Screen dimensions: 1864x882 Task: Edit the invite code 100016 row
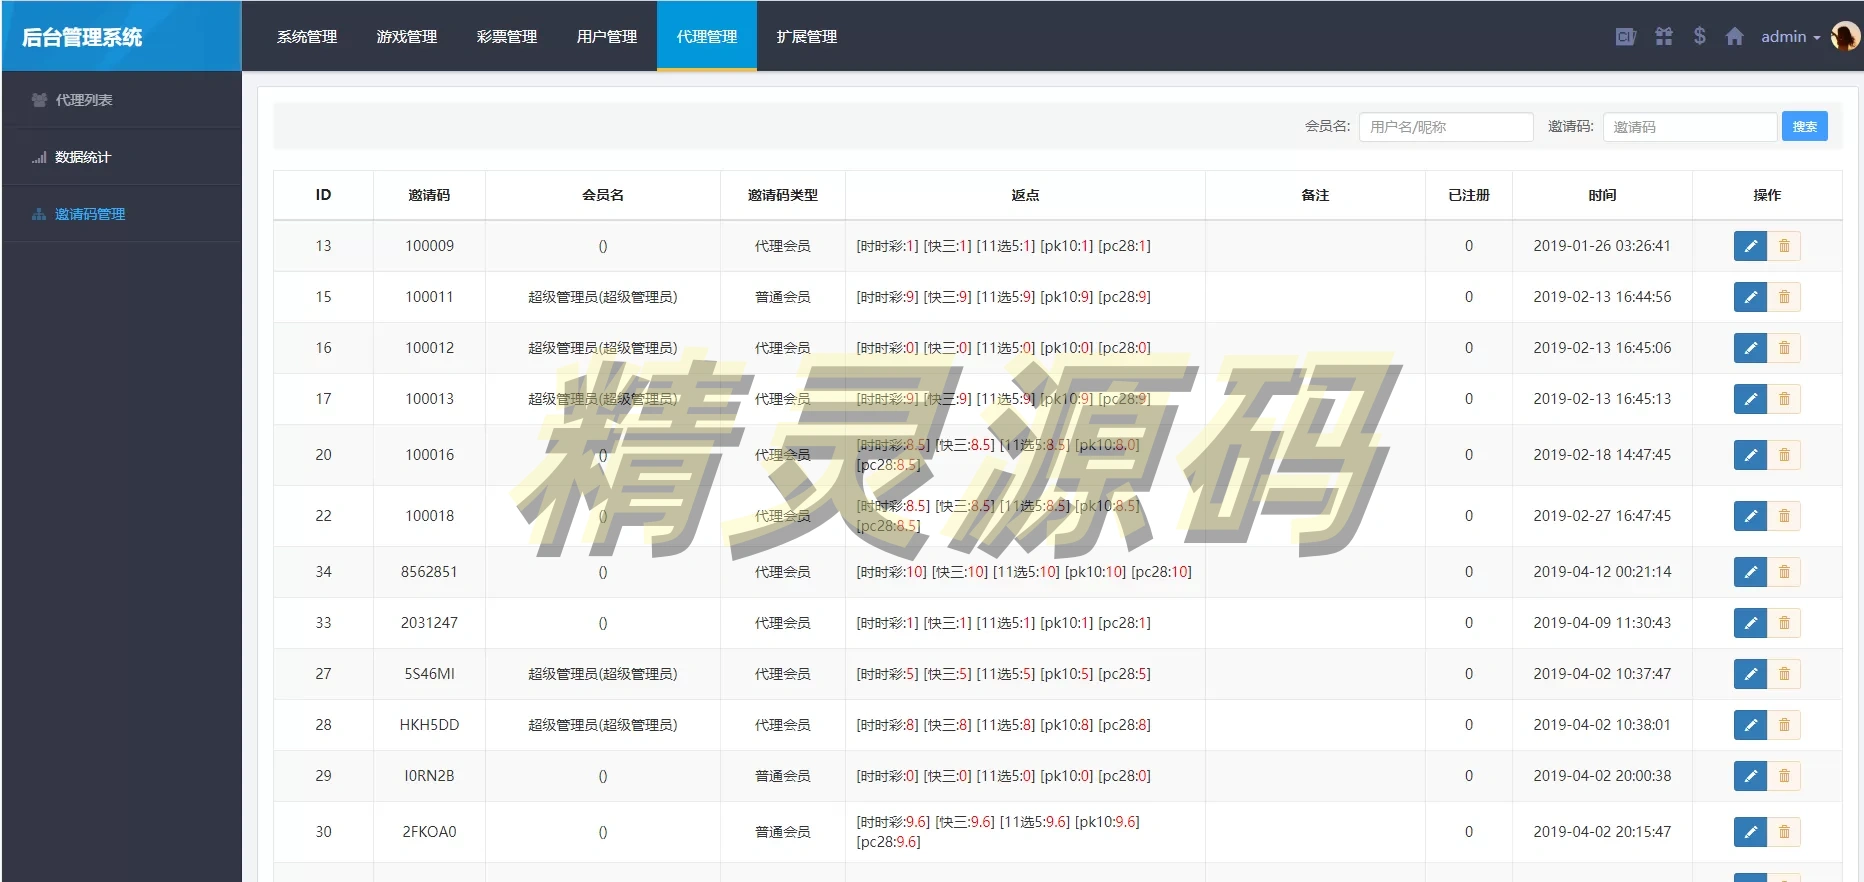pyautogui.click(x=1750, y=455)
